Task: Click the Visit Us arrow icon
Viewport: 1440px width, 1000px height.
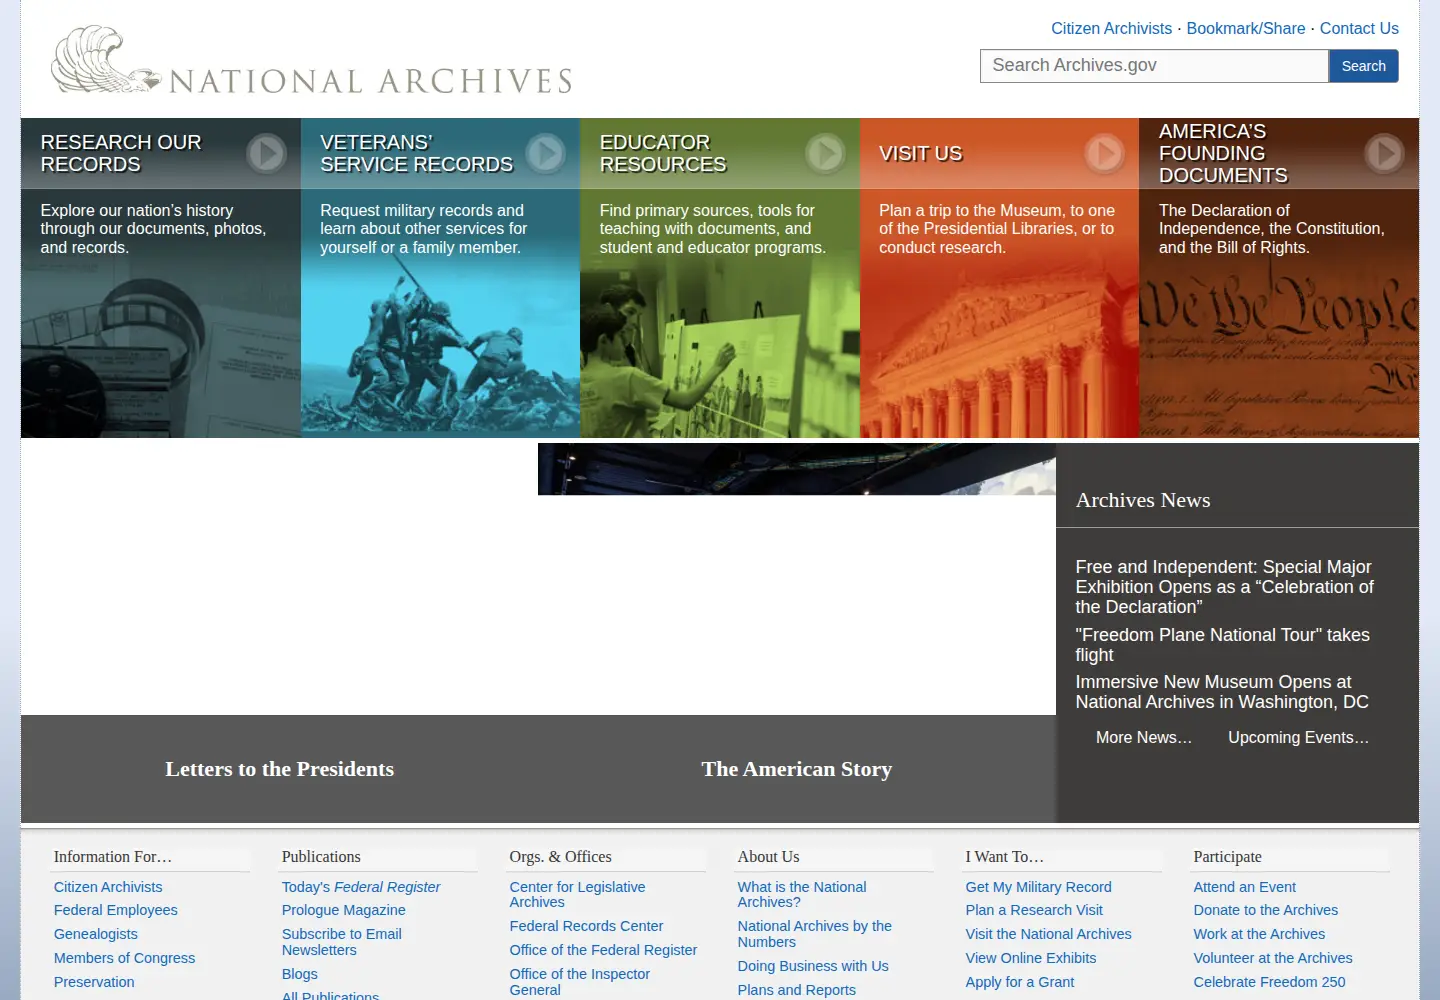Action: pos(1105,153)
